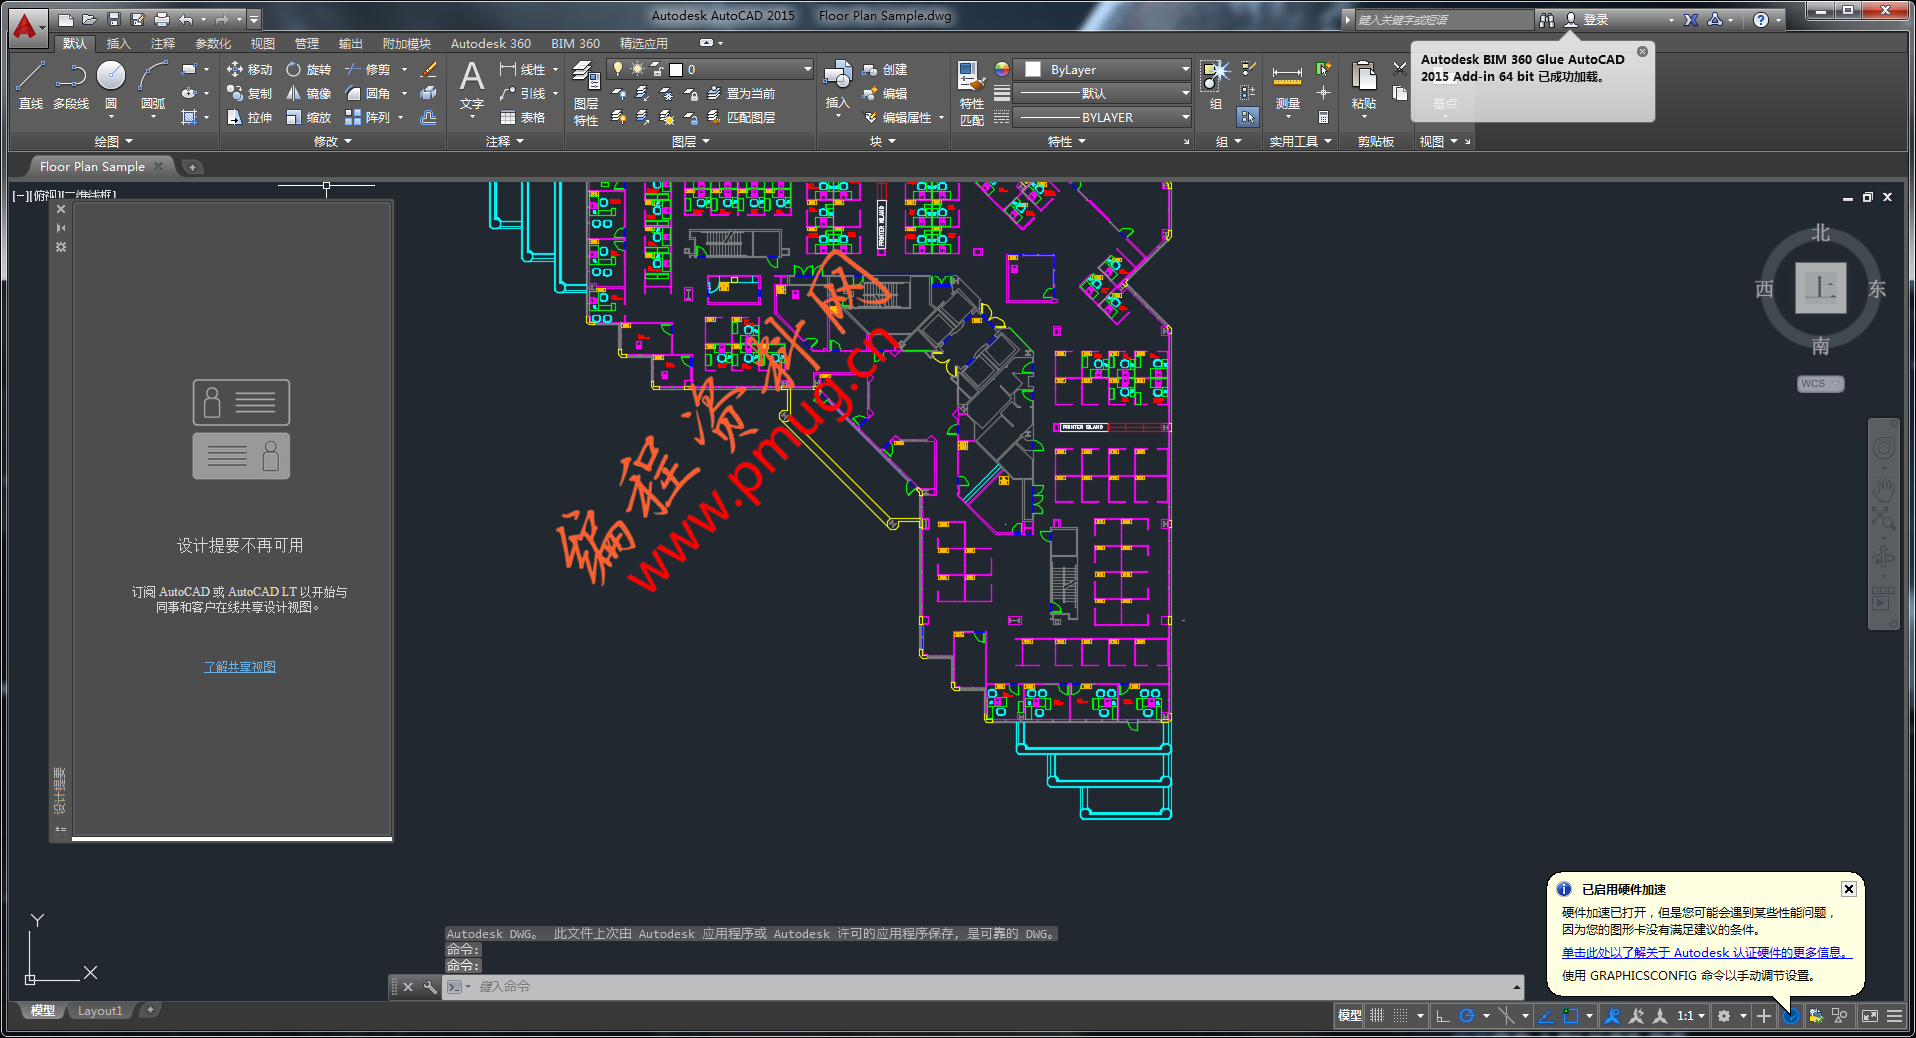Toggle clean screen icon in status bar
Viewport: 1916px width, 1038px height.
click(x=1869, y=1015)
